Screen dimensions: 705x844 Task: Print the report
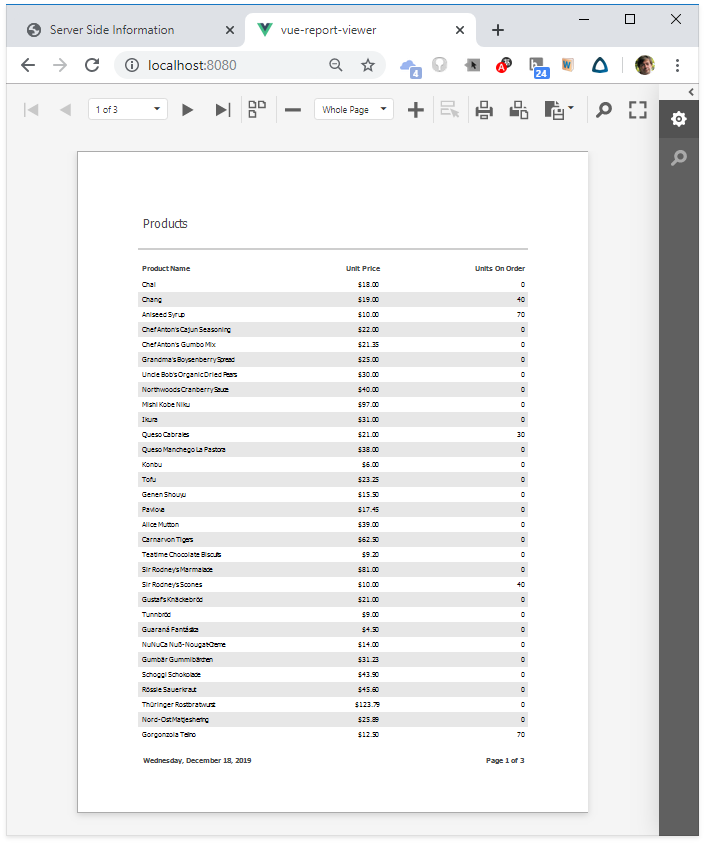484,110
